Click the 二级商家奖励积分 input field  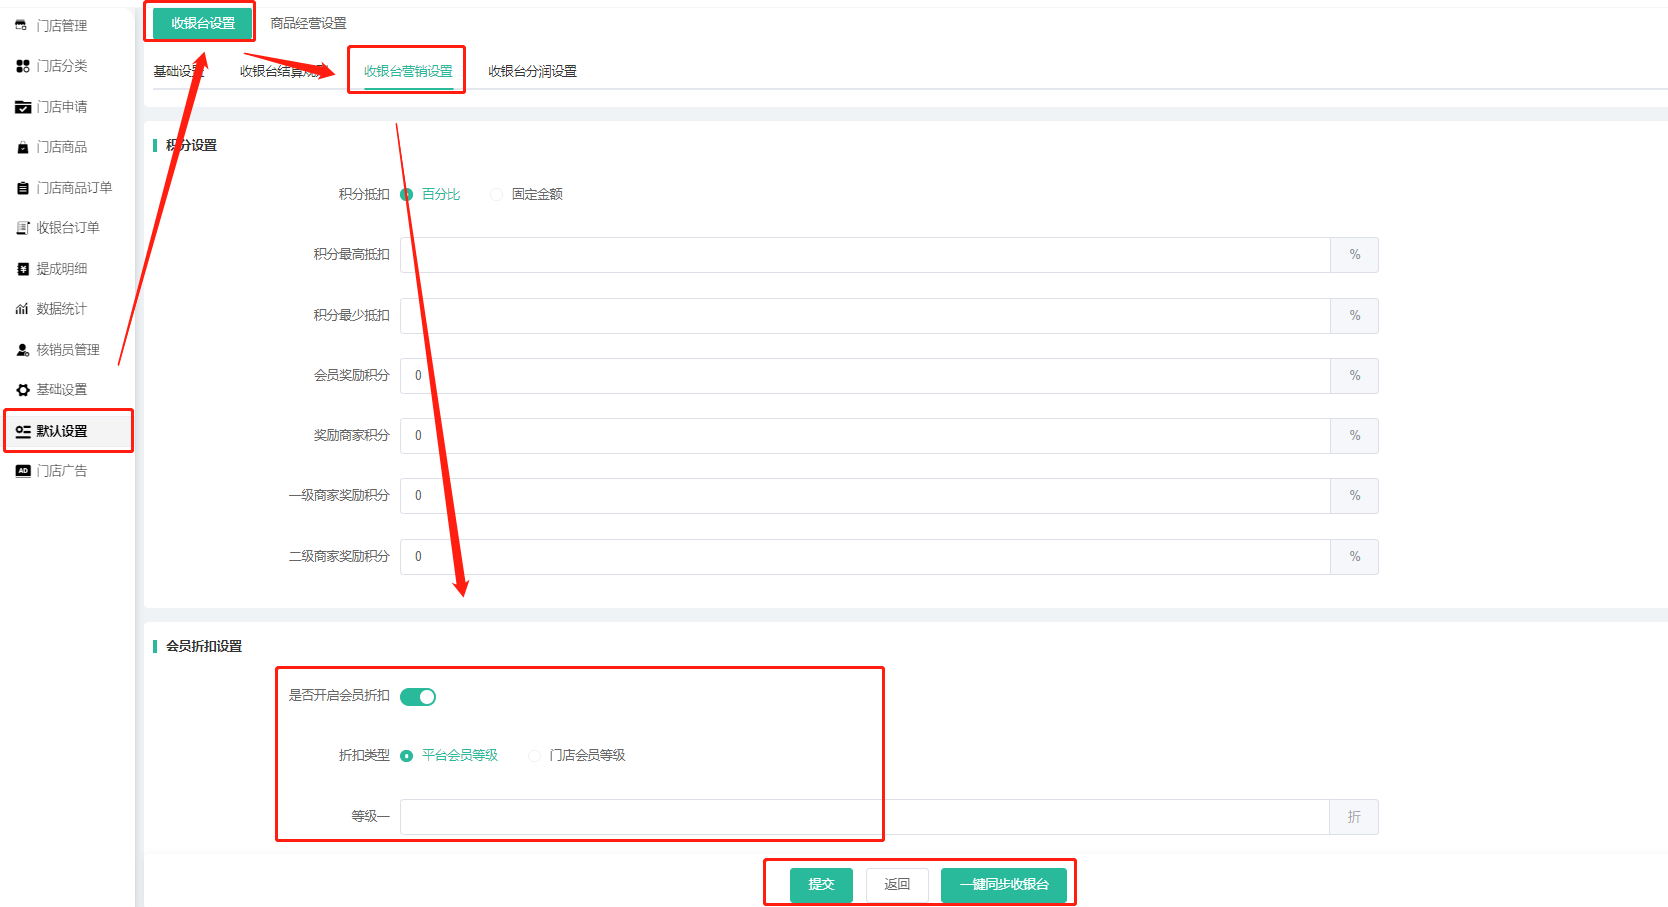865,557
